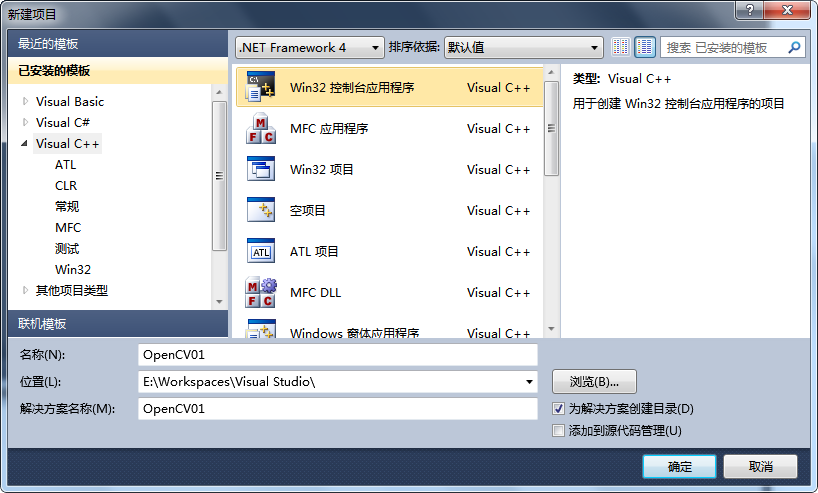The width and height of the screenshot is (818, 493).
Task: Open the 排序依据 默认值 dropdown
Action: 524,47
